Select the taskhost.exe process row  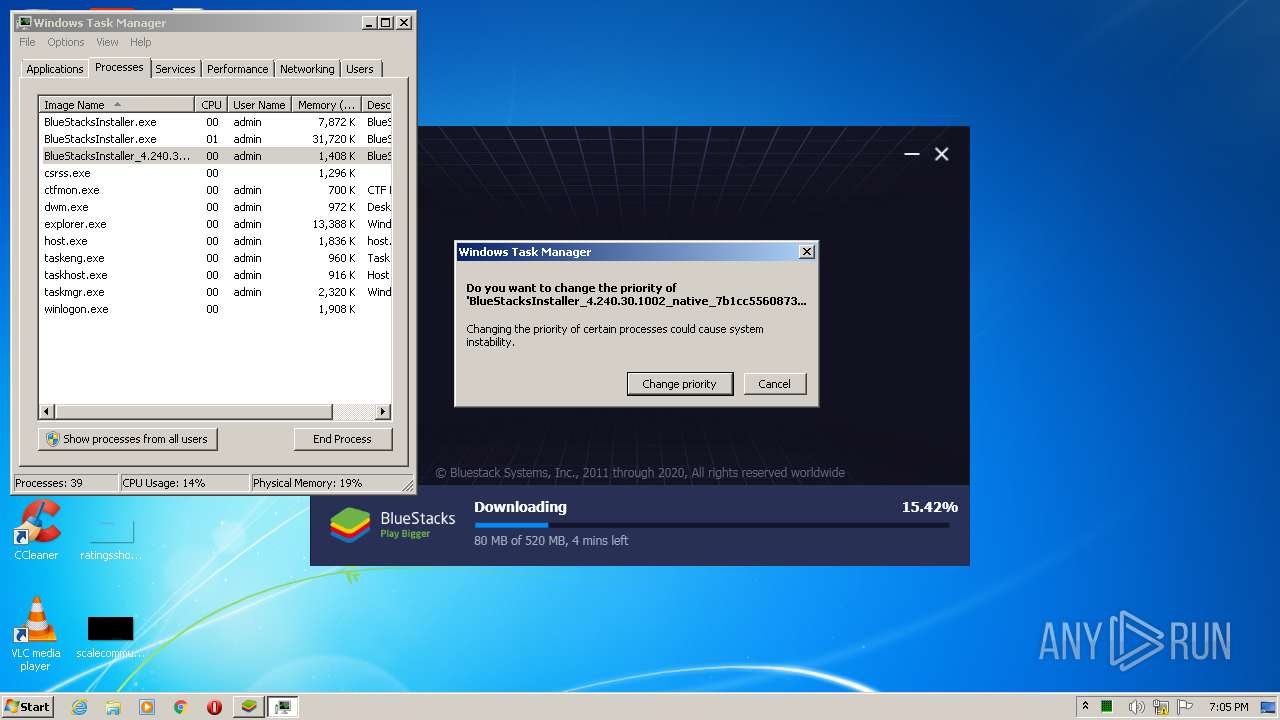pos(215,275)
